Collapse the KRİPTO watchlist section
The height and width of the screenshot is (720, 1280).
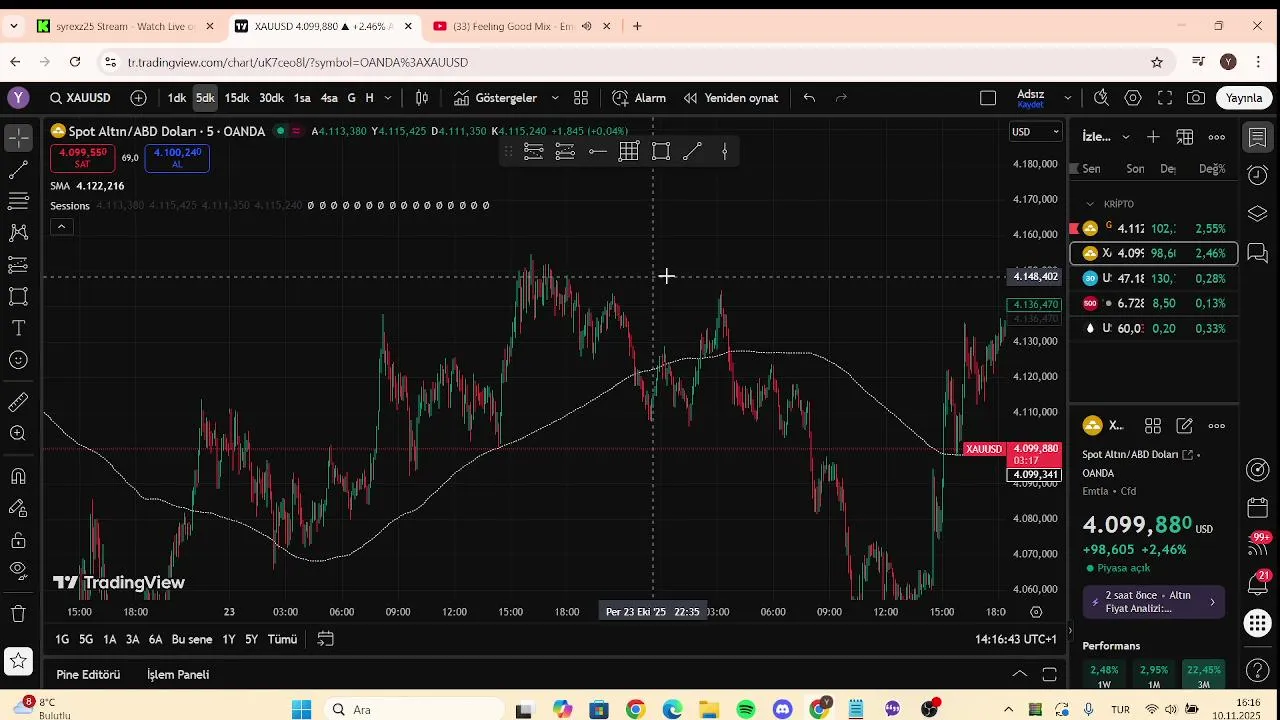[x=1090, y=204]
